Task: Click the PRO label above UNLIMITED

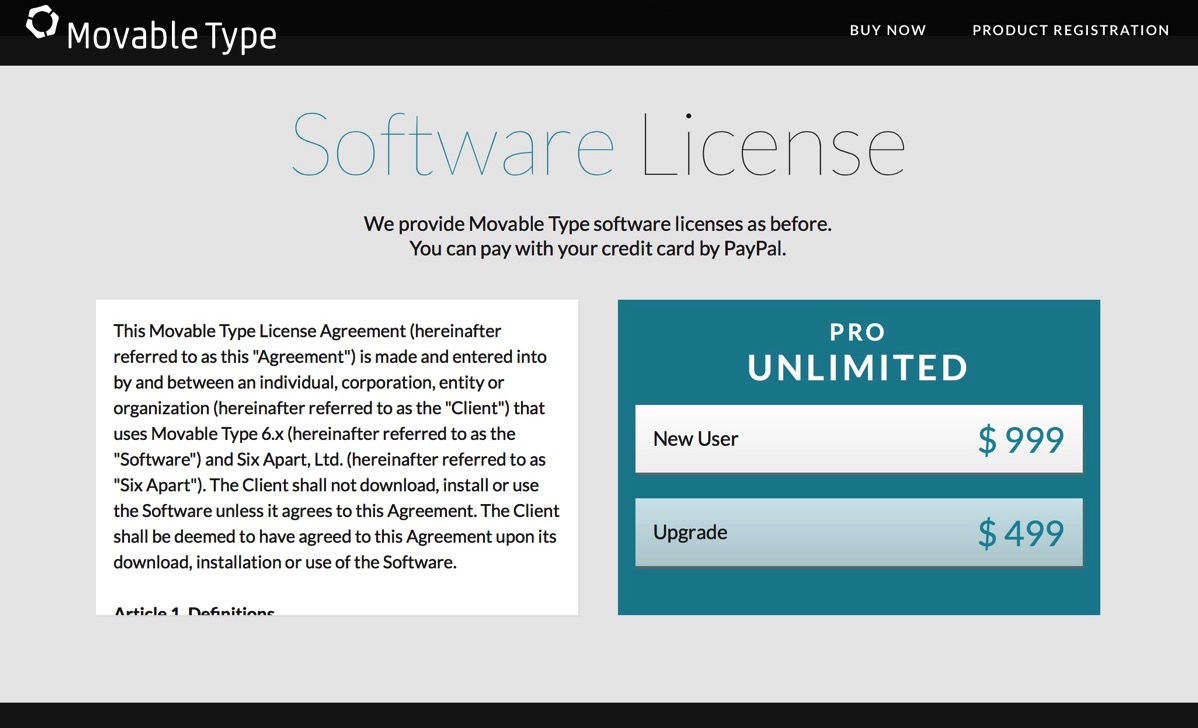Action: click(x=857, y=332)
